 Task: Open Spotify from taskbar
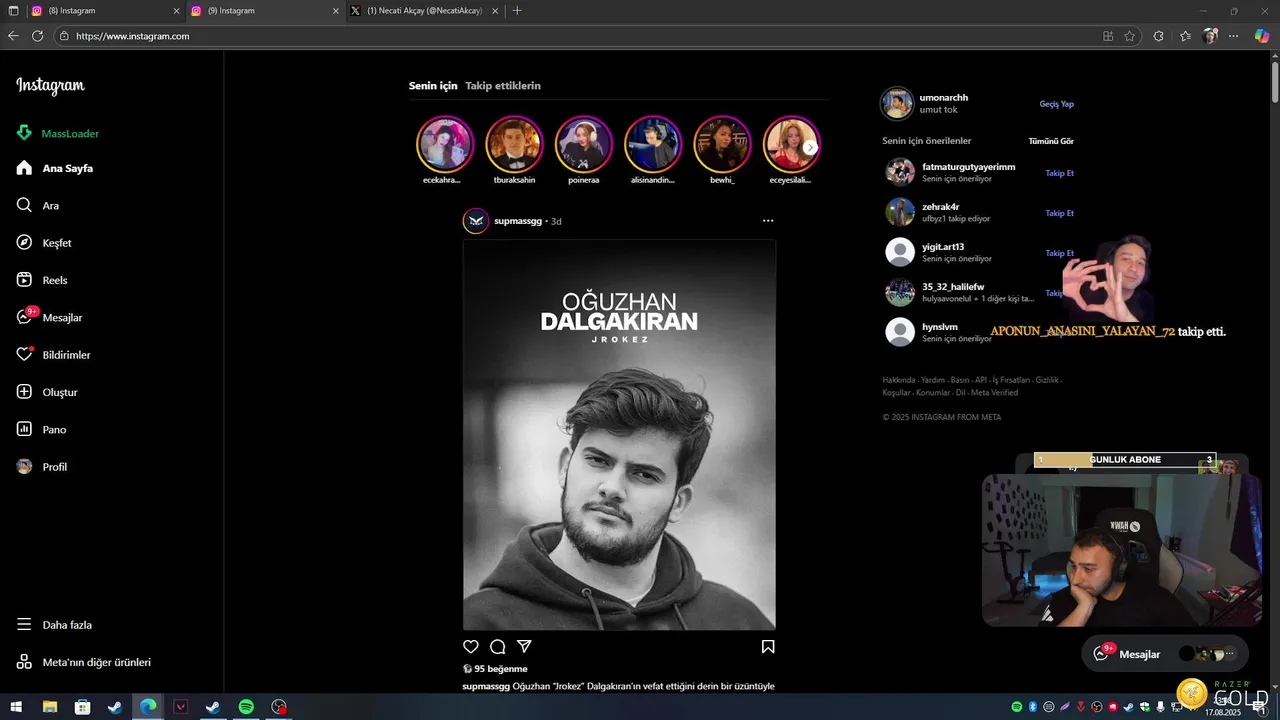click(x=246, y=708)
